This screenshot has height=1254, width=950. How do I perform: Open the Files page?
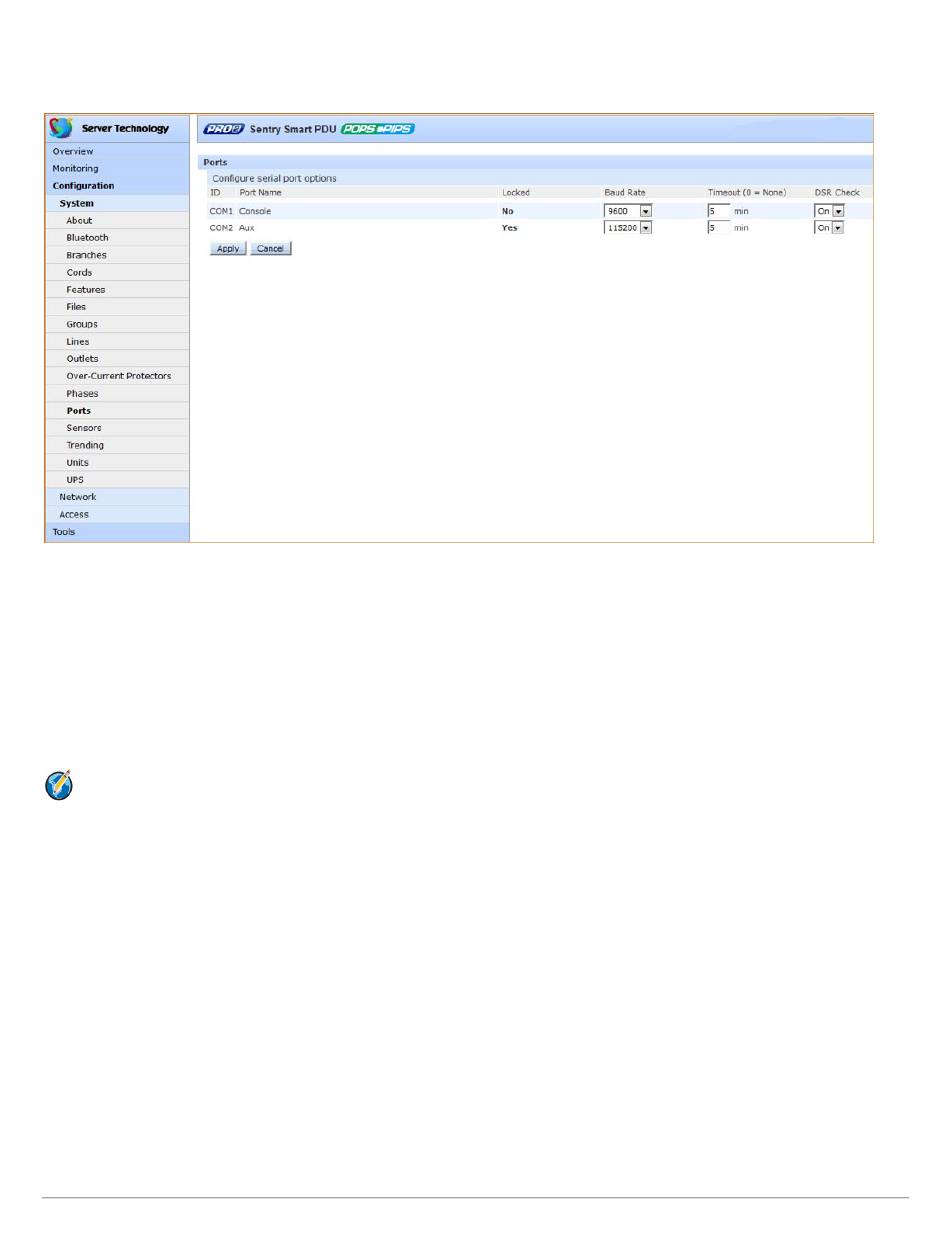pyautogui.click(x=117, y=307)
